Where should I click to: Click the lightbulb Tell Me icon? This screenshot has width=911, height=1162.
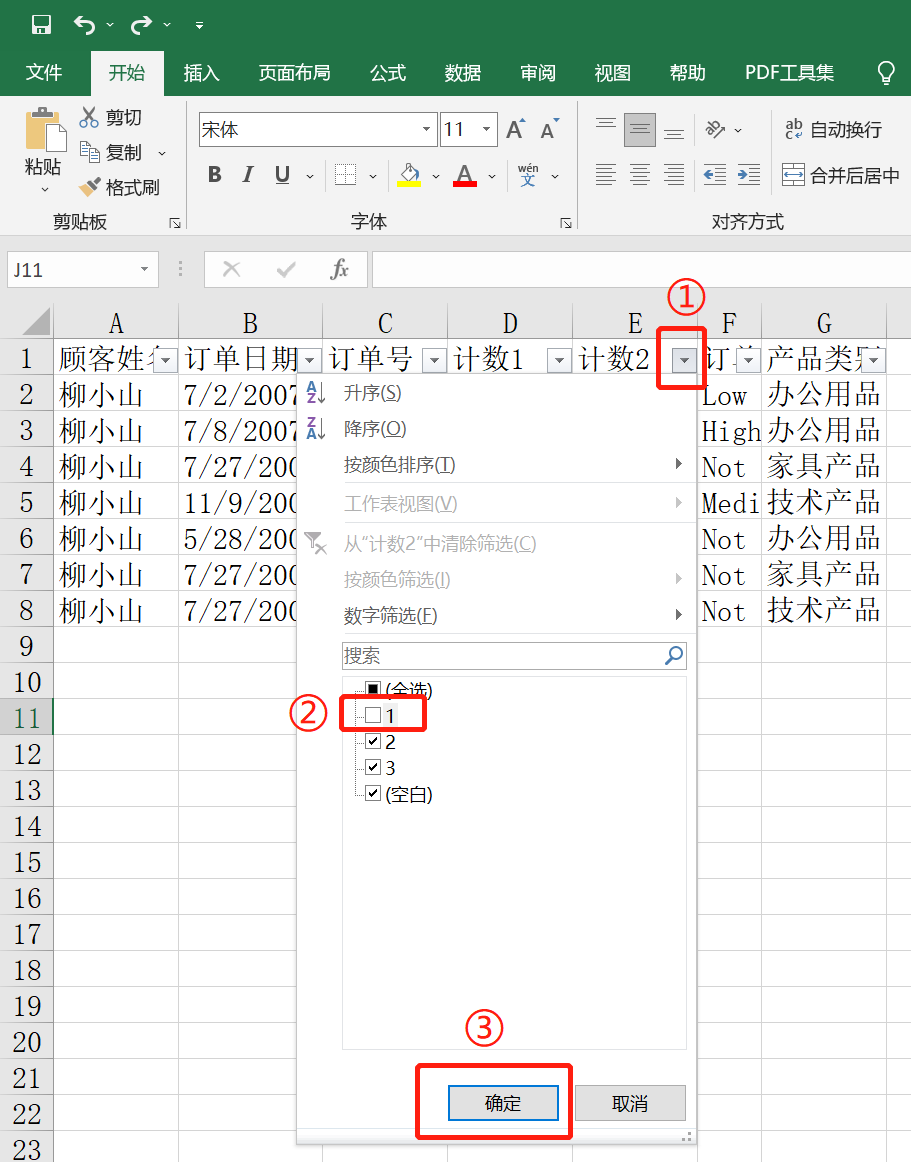click(886, 73)
